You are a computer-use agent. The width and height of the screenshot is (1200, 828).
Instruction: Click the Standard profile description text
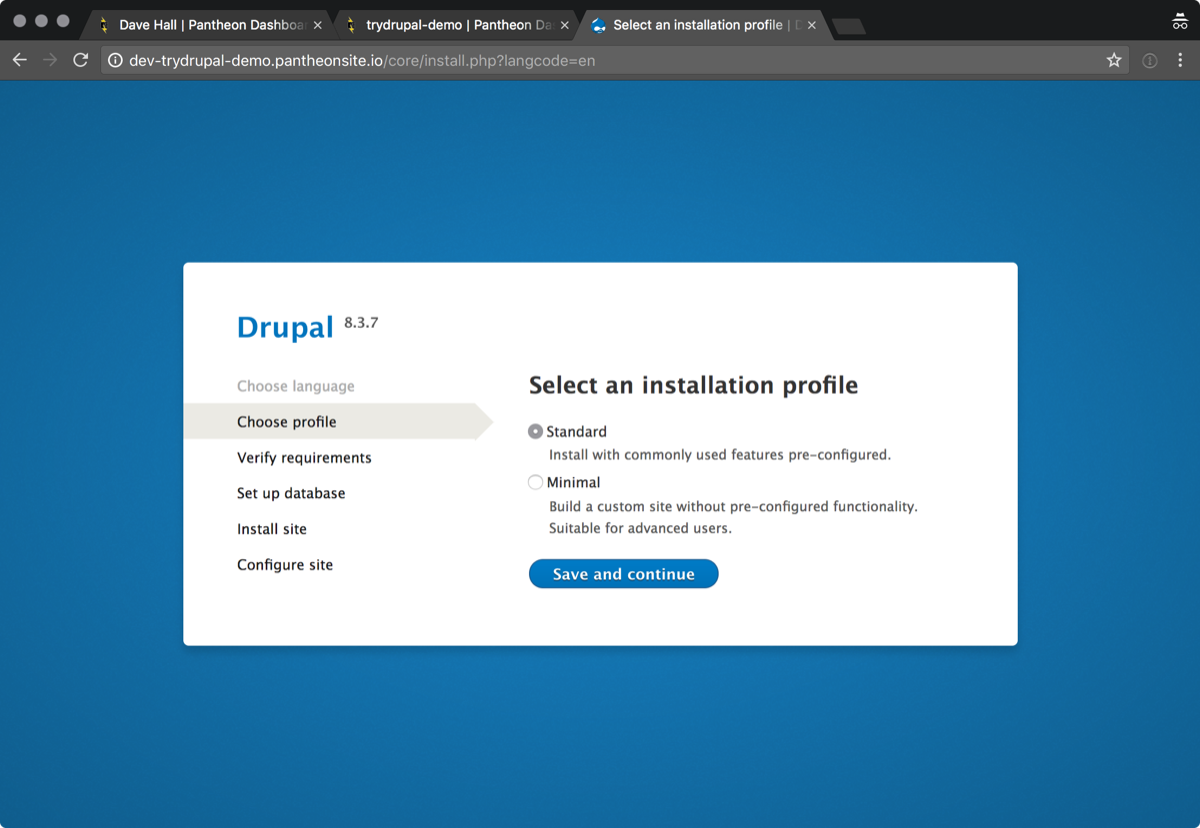(x=720, y=455)
